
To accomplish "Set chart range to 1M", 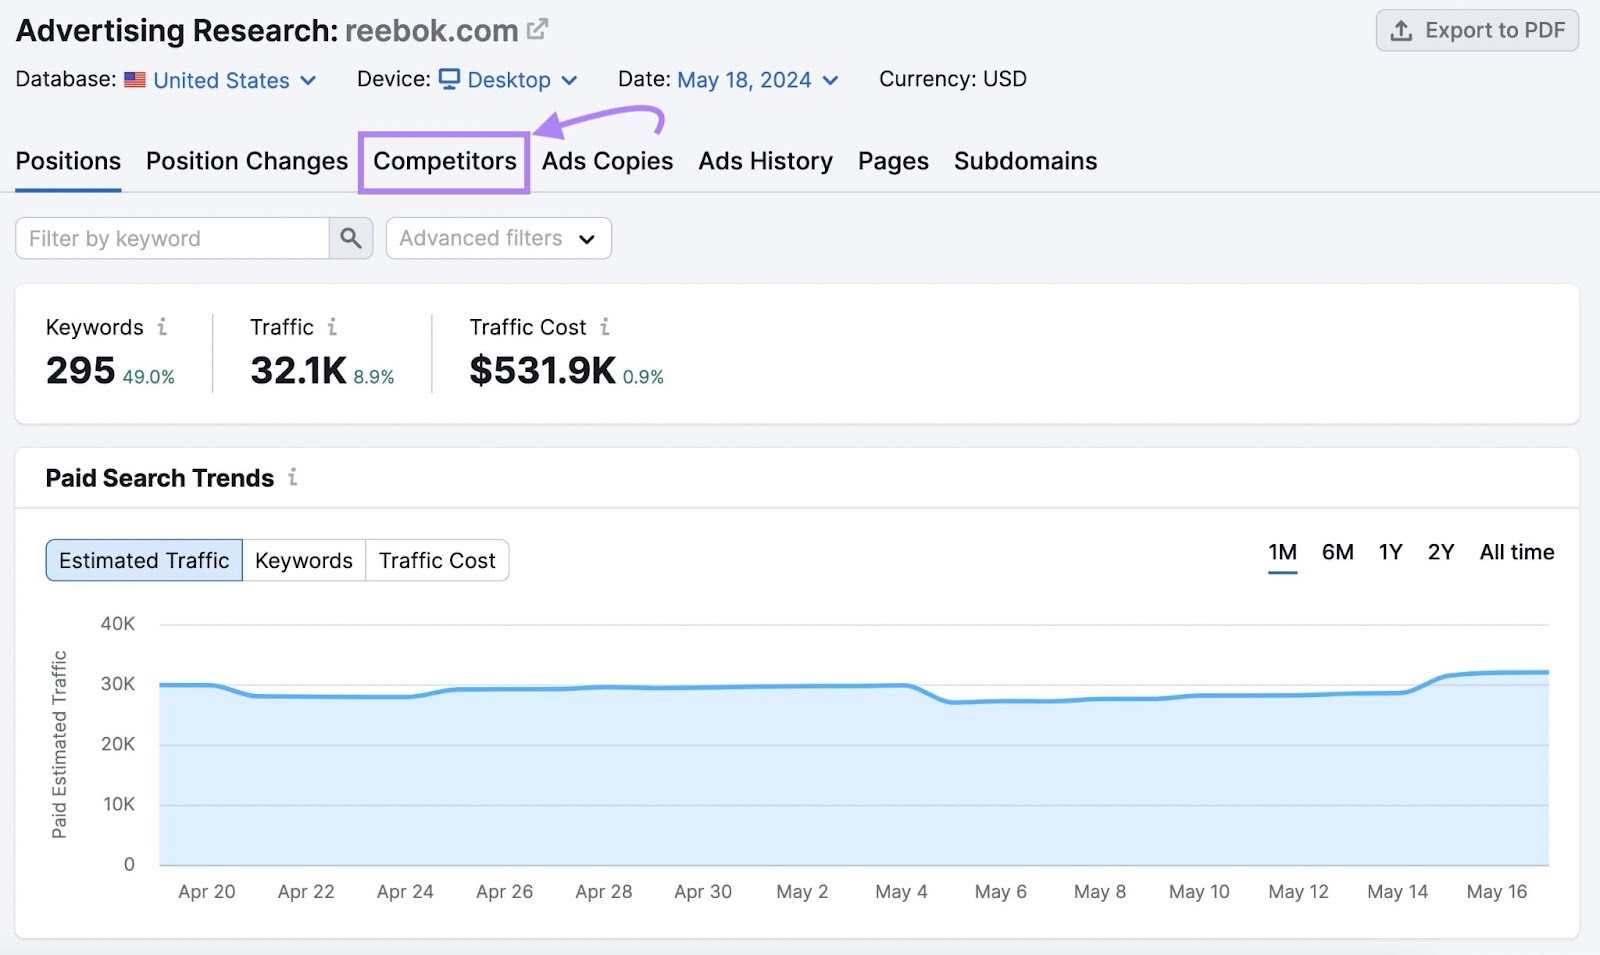I will click(x=1282, y=553).
